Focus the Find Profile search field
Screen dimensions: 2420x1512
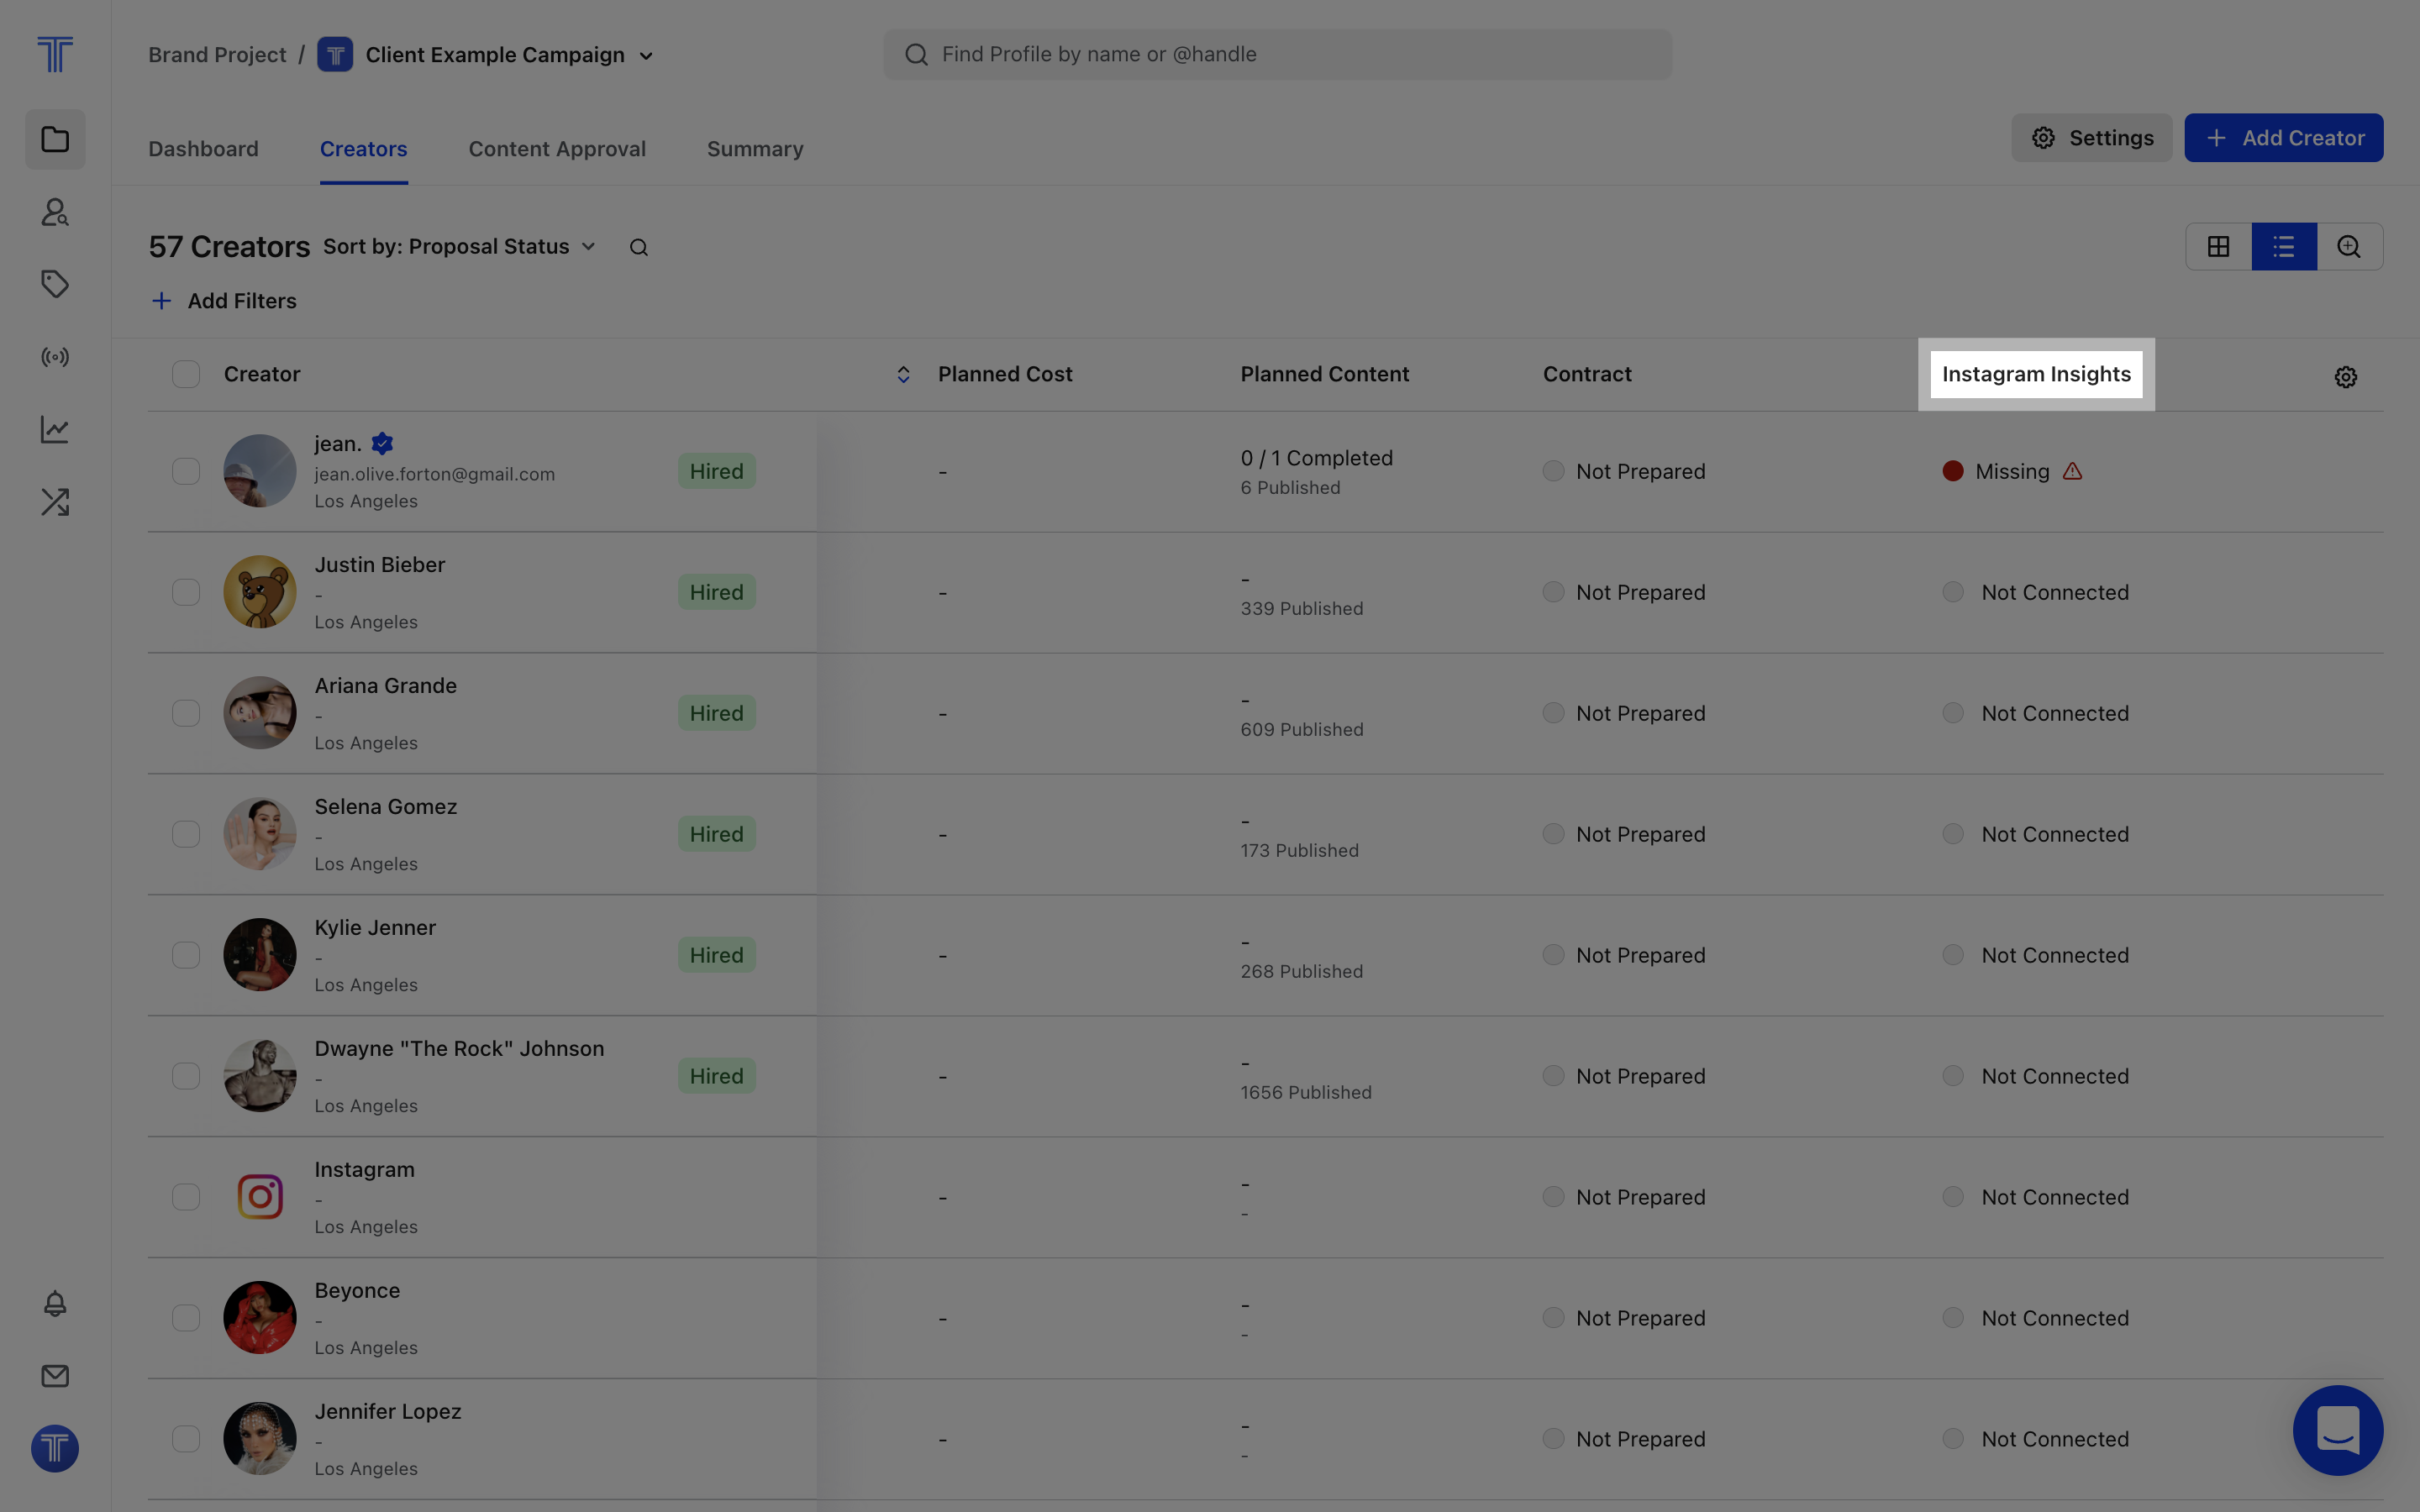pyautogui.click(x=1277, y=54)
